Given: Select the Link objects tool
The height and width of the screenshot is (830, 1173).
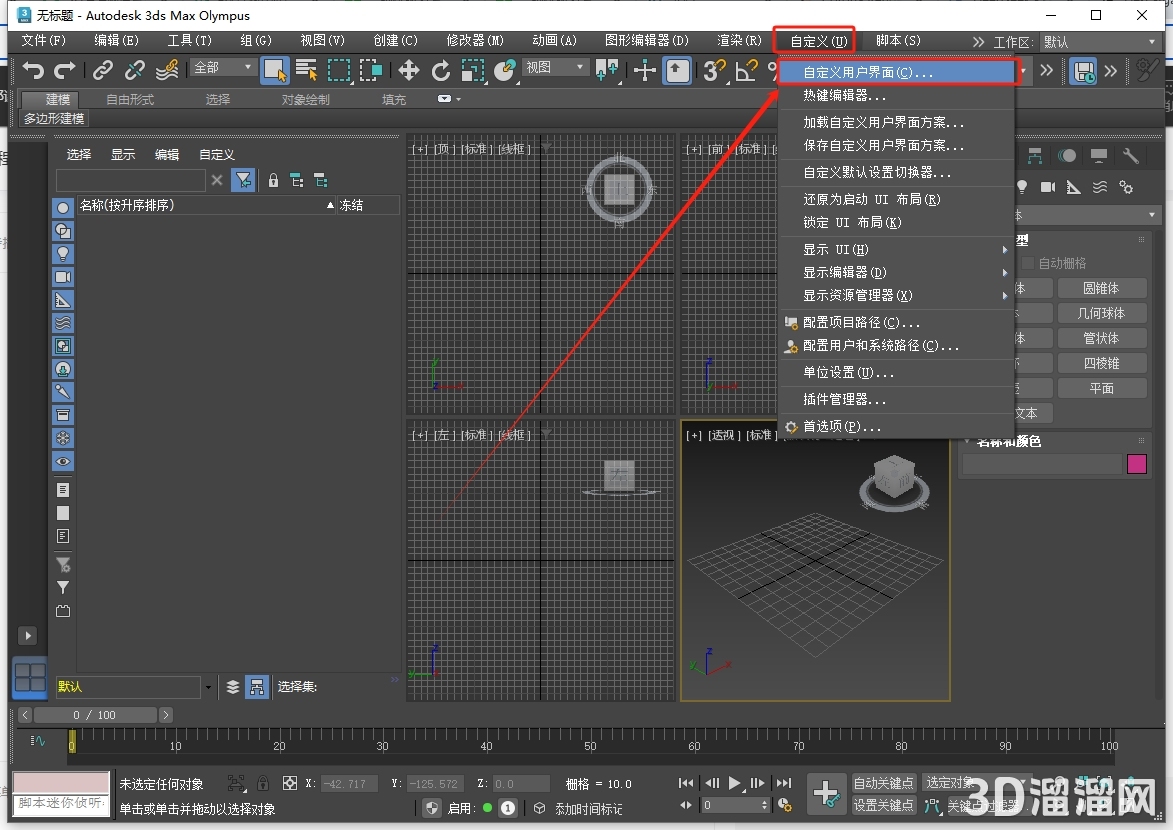Looking at the screenshot, I should [x=103, y=70].
